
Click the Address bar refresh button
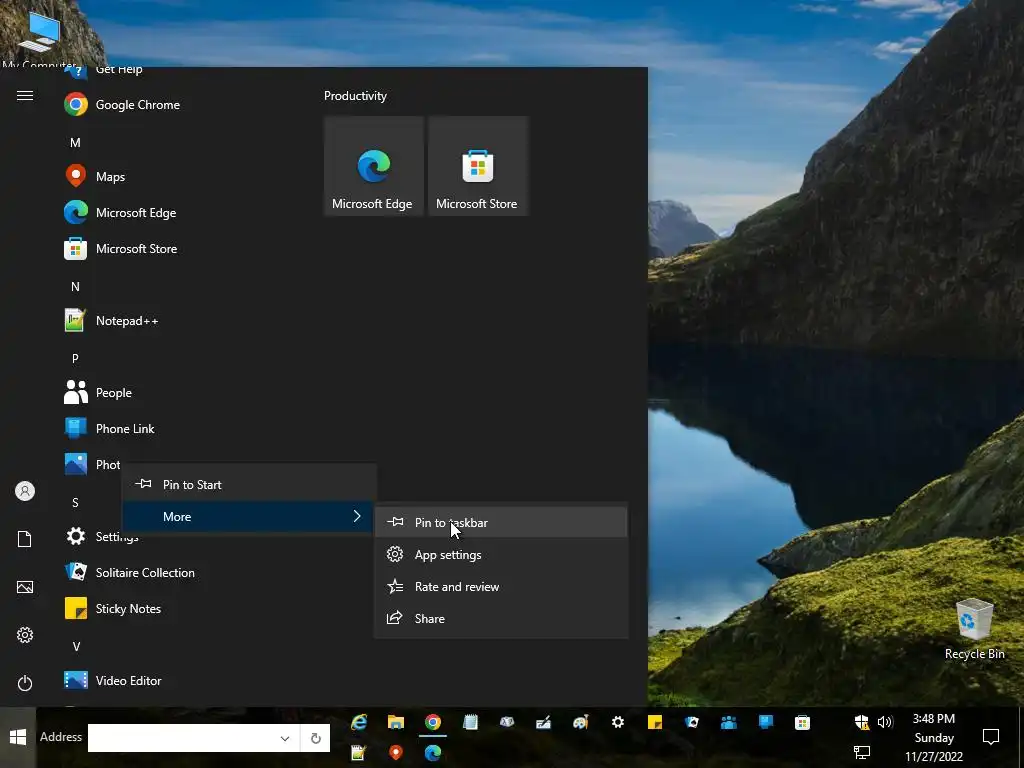(x=315, y=738)
